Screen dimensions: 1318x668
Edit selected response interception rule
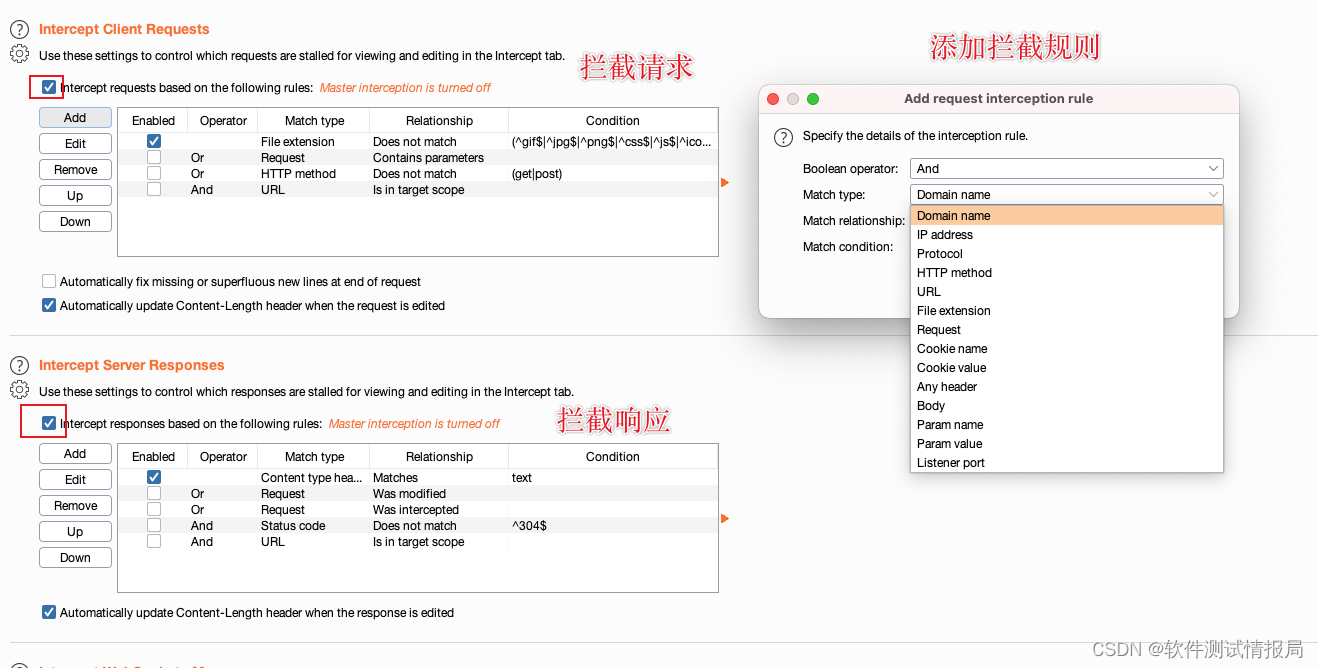click(75, 480)
